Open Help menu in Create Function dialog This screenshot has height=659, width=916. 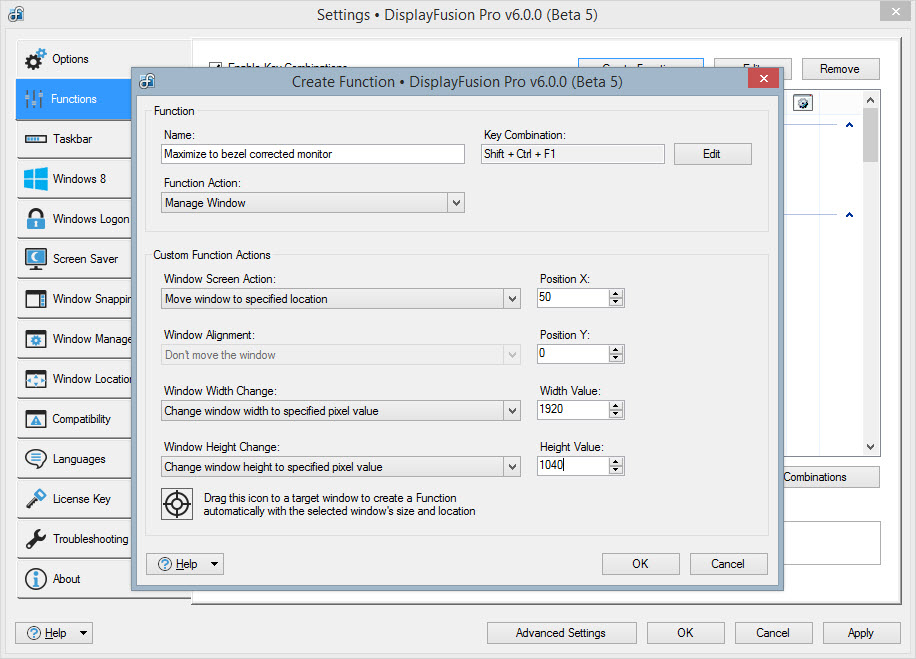point(185,564)
